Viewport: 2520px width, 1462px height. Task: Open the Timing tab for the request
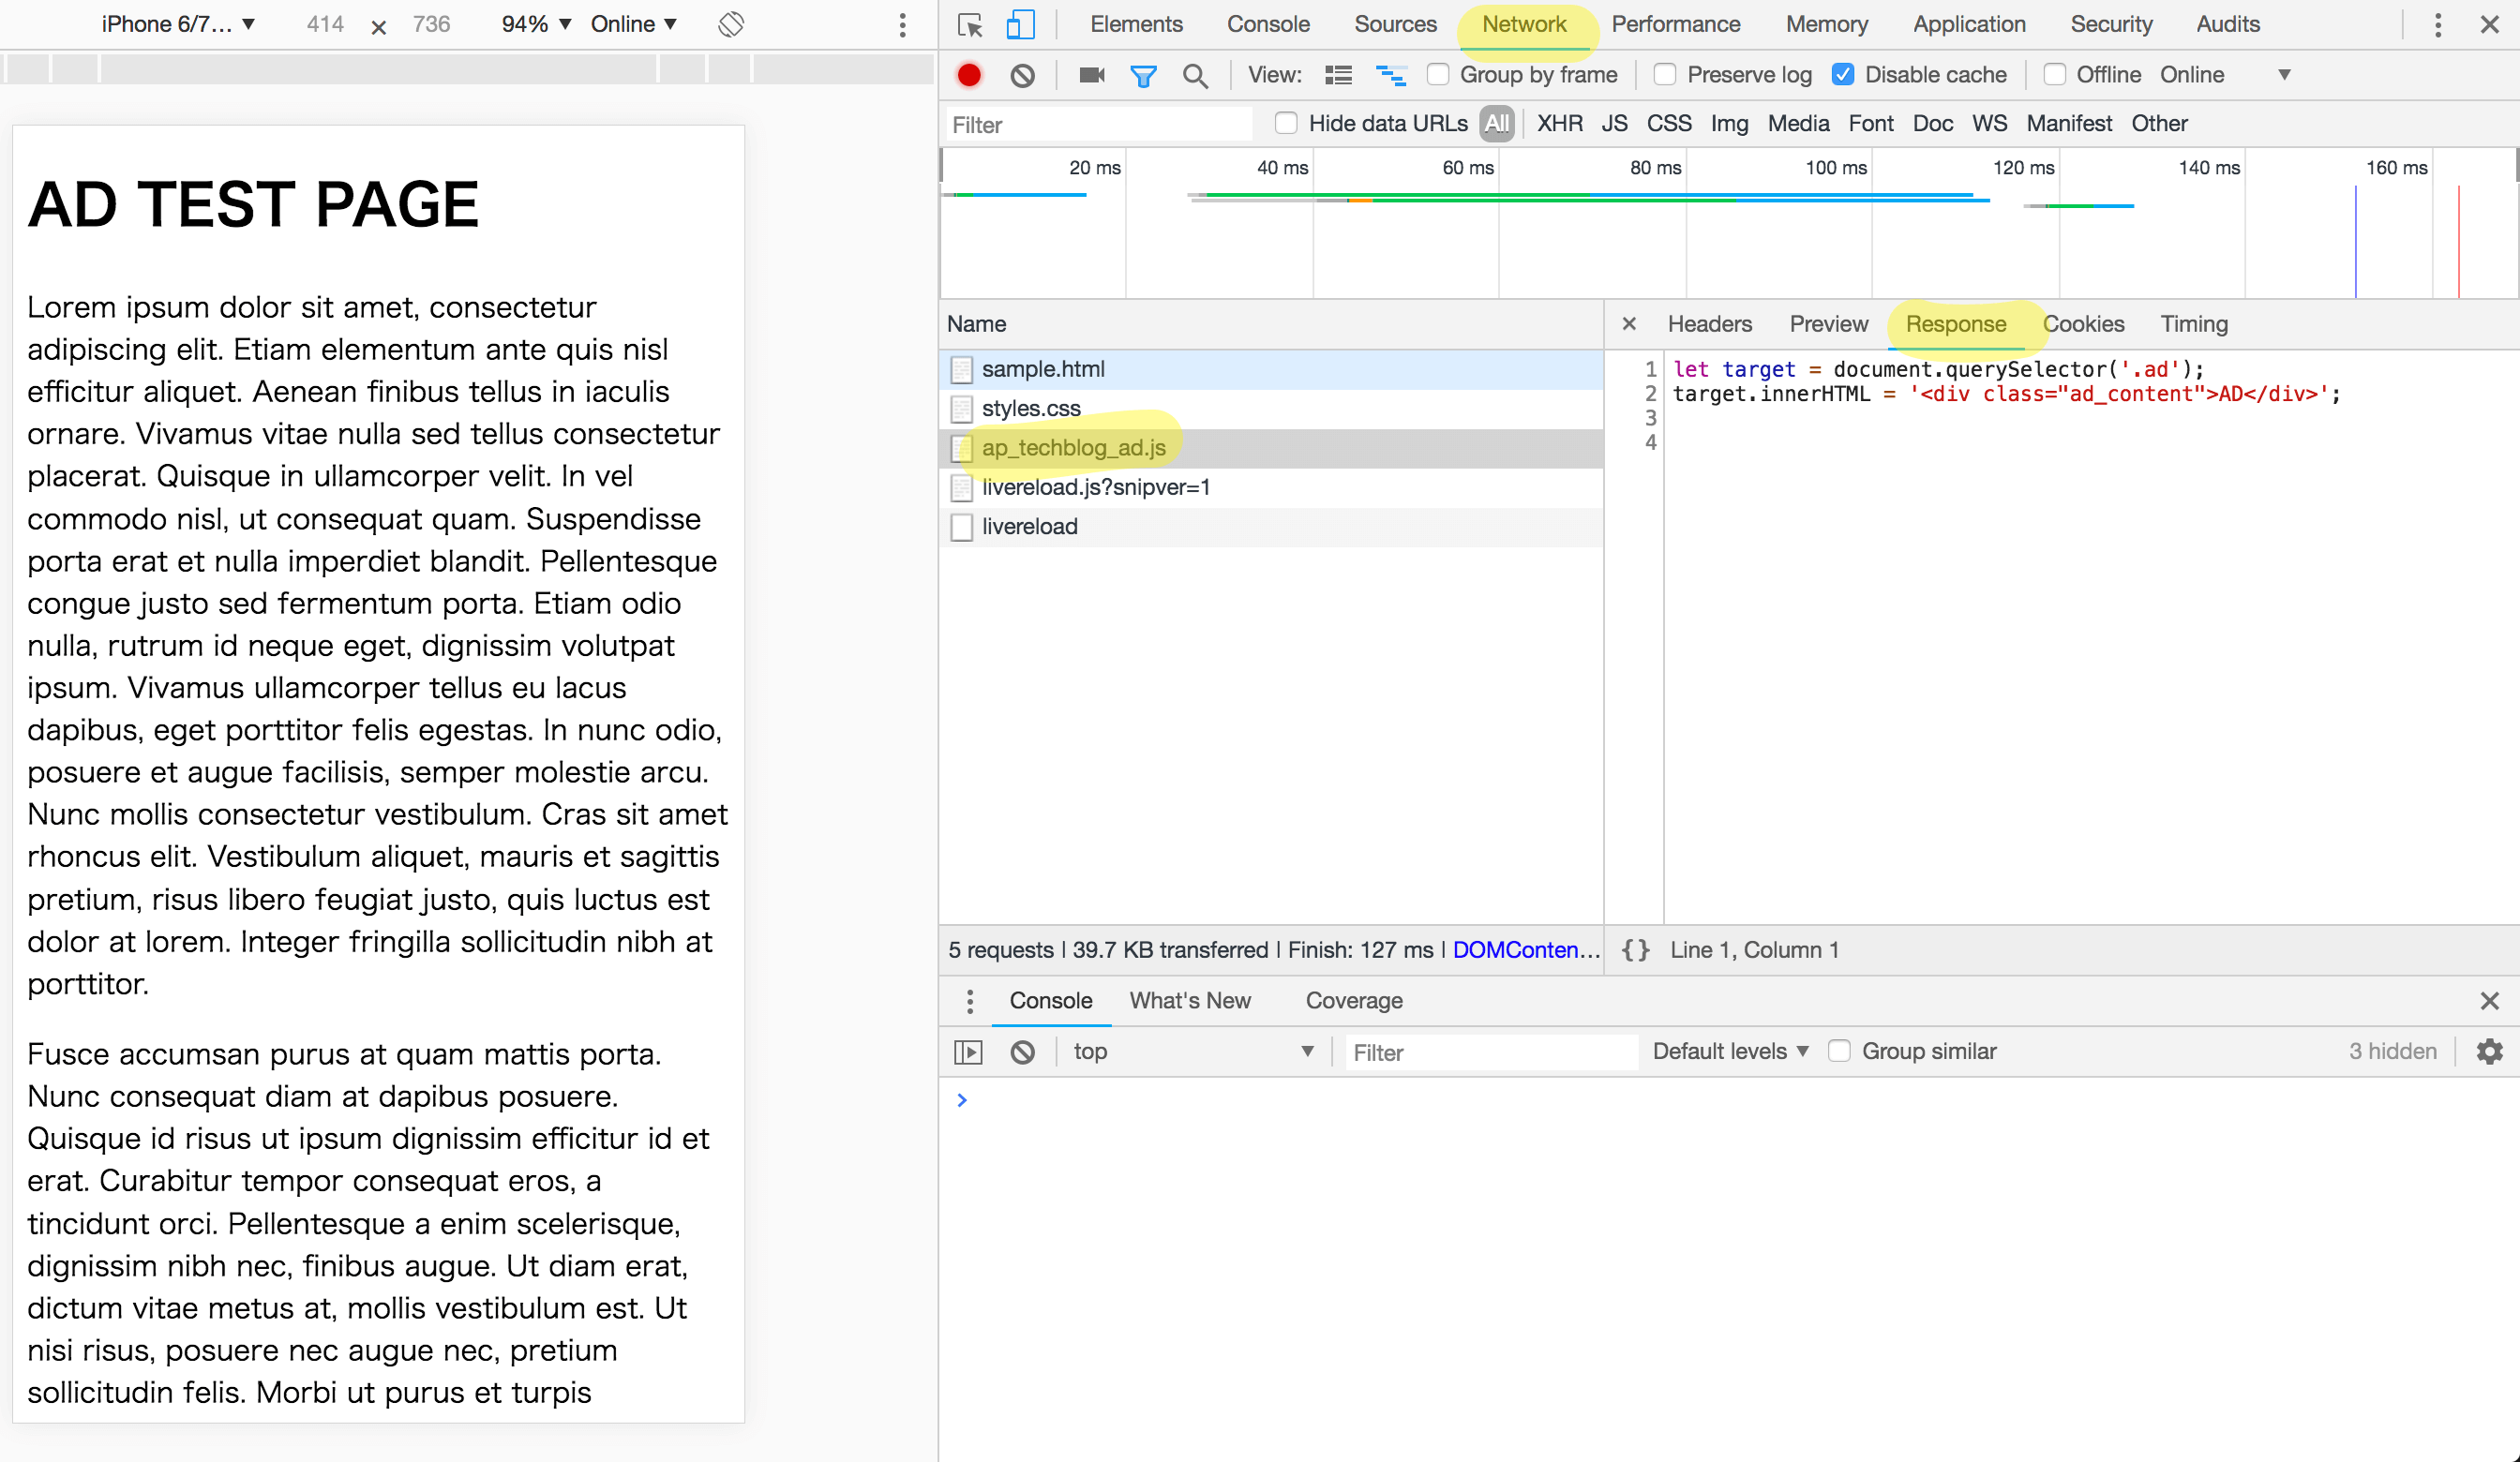click(2194, 324)
